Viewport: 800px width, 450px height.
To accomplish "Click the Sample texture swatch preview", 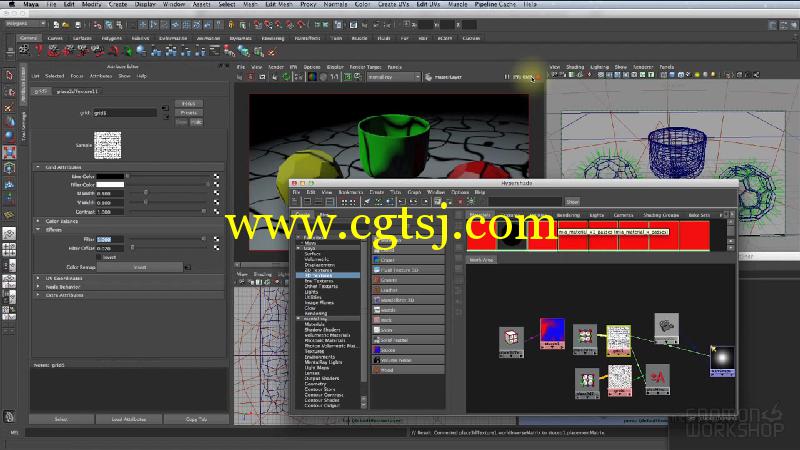I will coord(108,145).
